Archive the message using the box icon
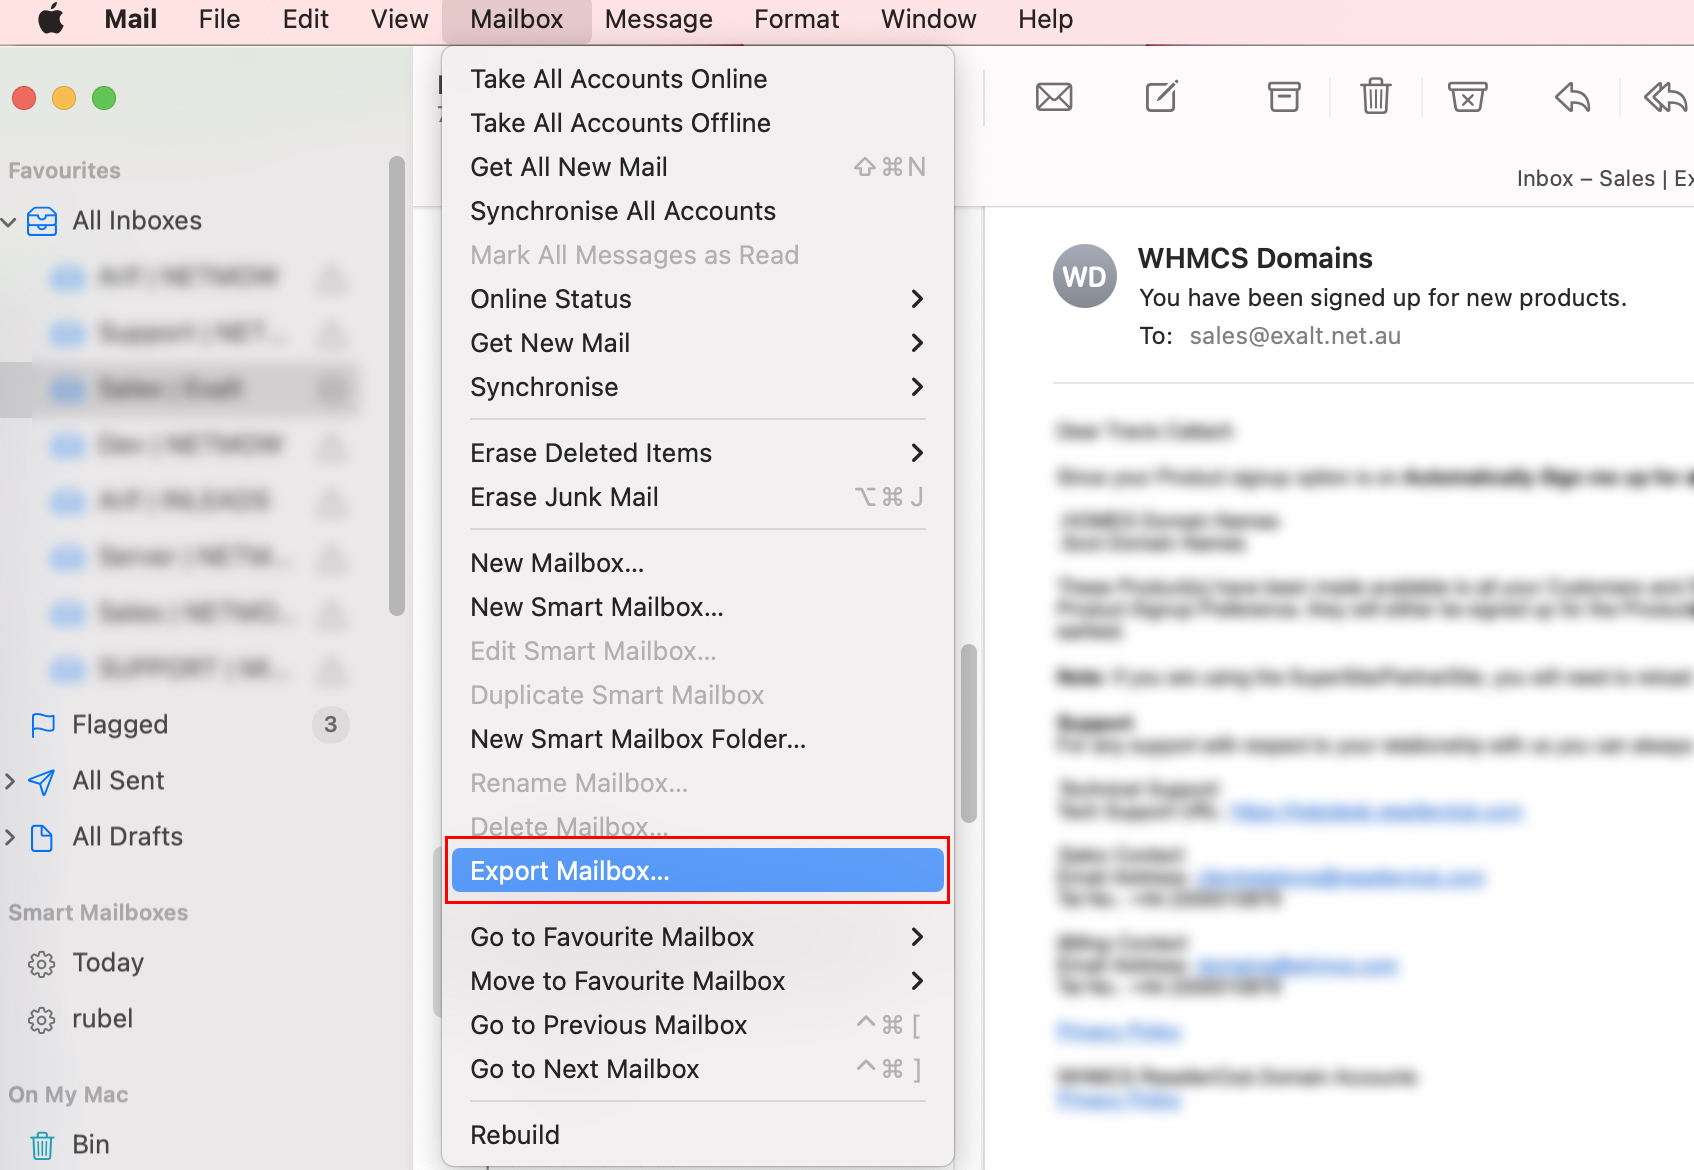The image size is (1694, 1170). (1284, 97)
